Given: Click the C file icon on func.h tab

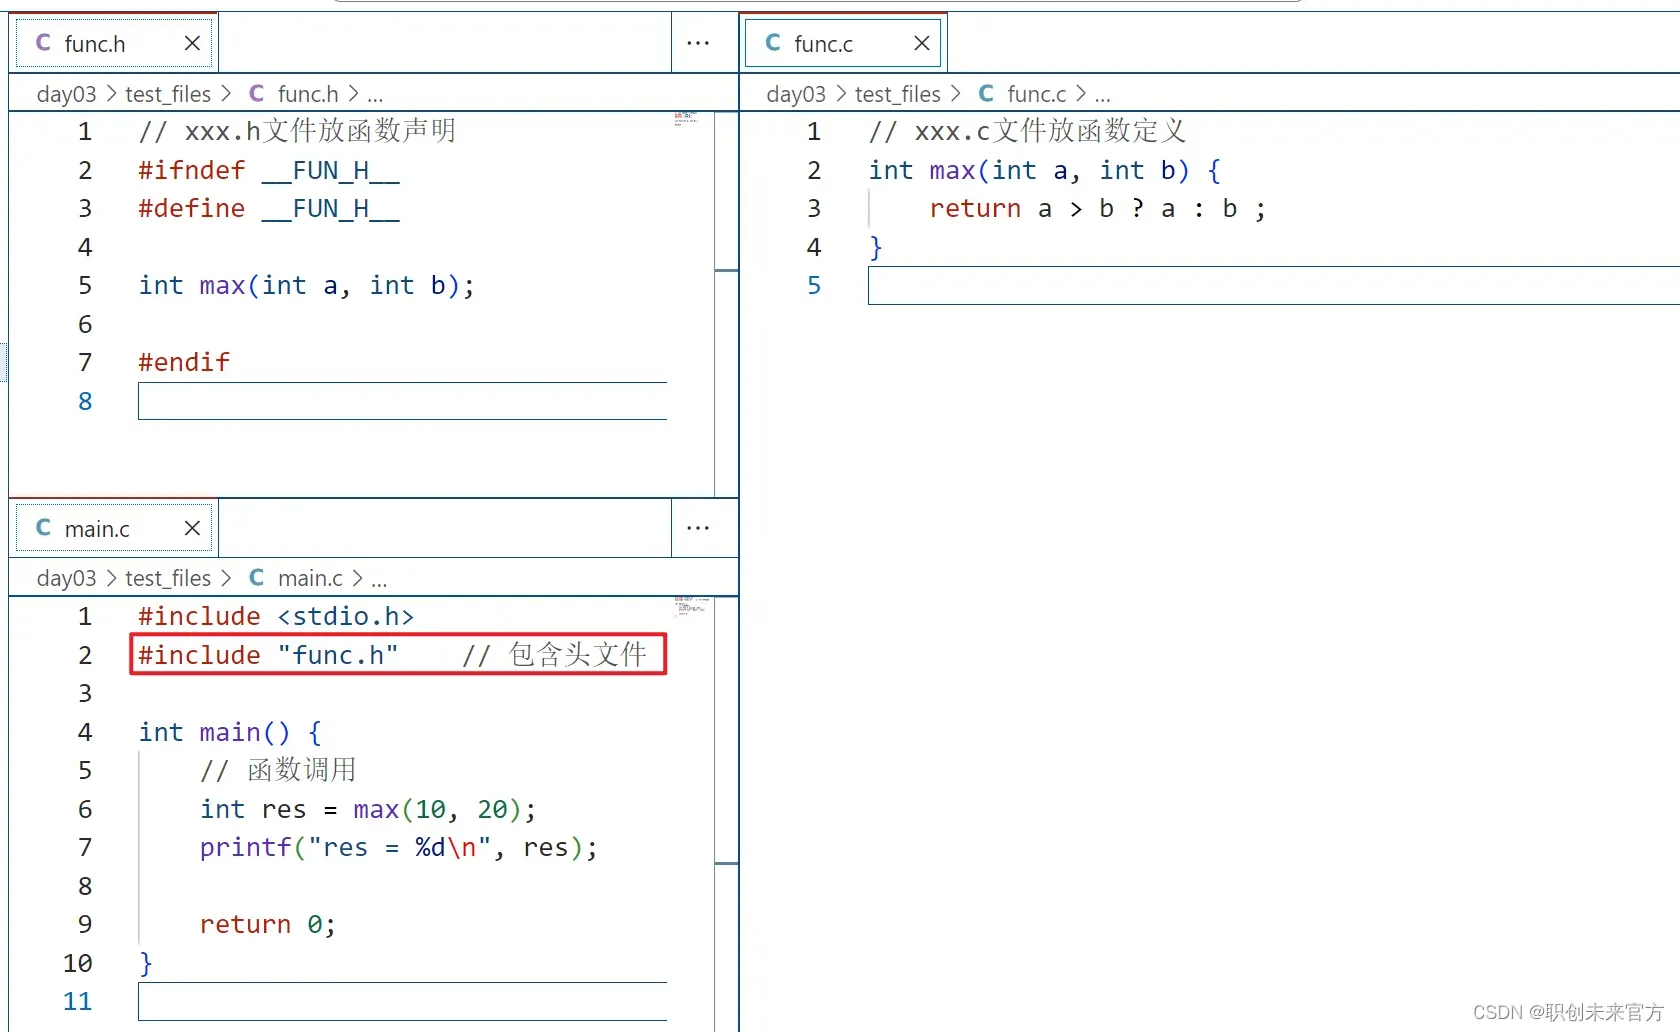Looking at the screenshot, I should pos(43,42).
